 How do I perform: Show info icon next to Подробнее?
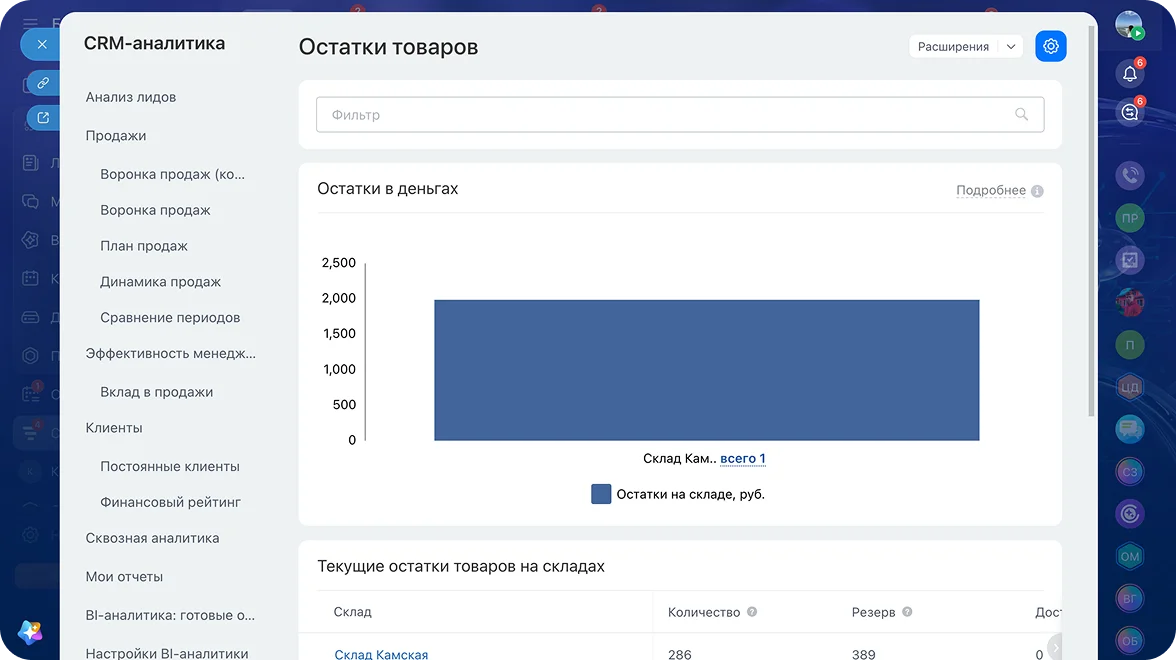pyautogui.click(x=1037, y=191)
